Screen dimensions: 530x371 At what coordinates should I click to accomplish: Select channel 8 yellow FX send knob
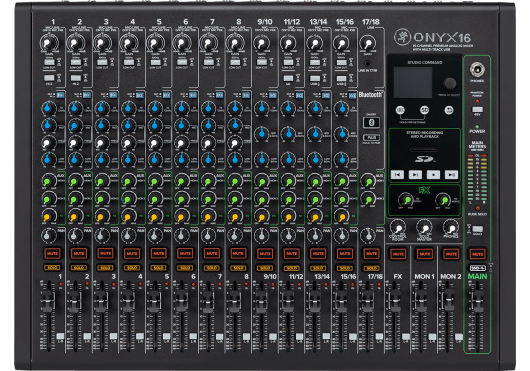click(x=235, y=216)
